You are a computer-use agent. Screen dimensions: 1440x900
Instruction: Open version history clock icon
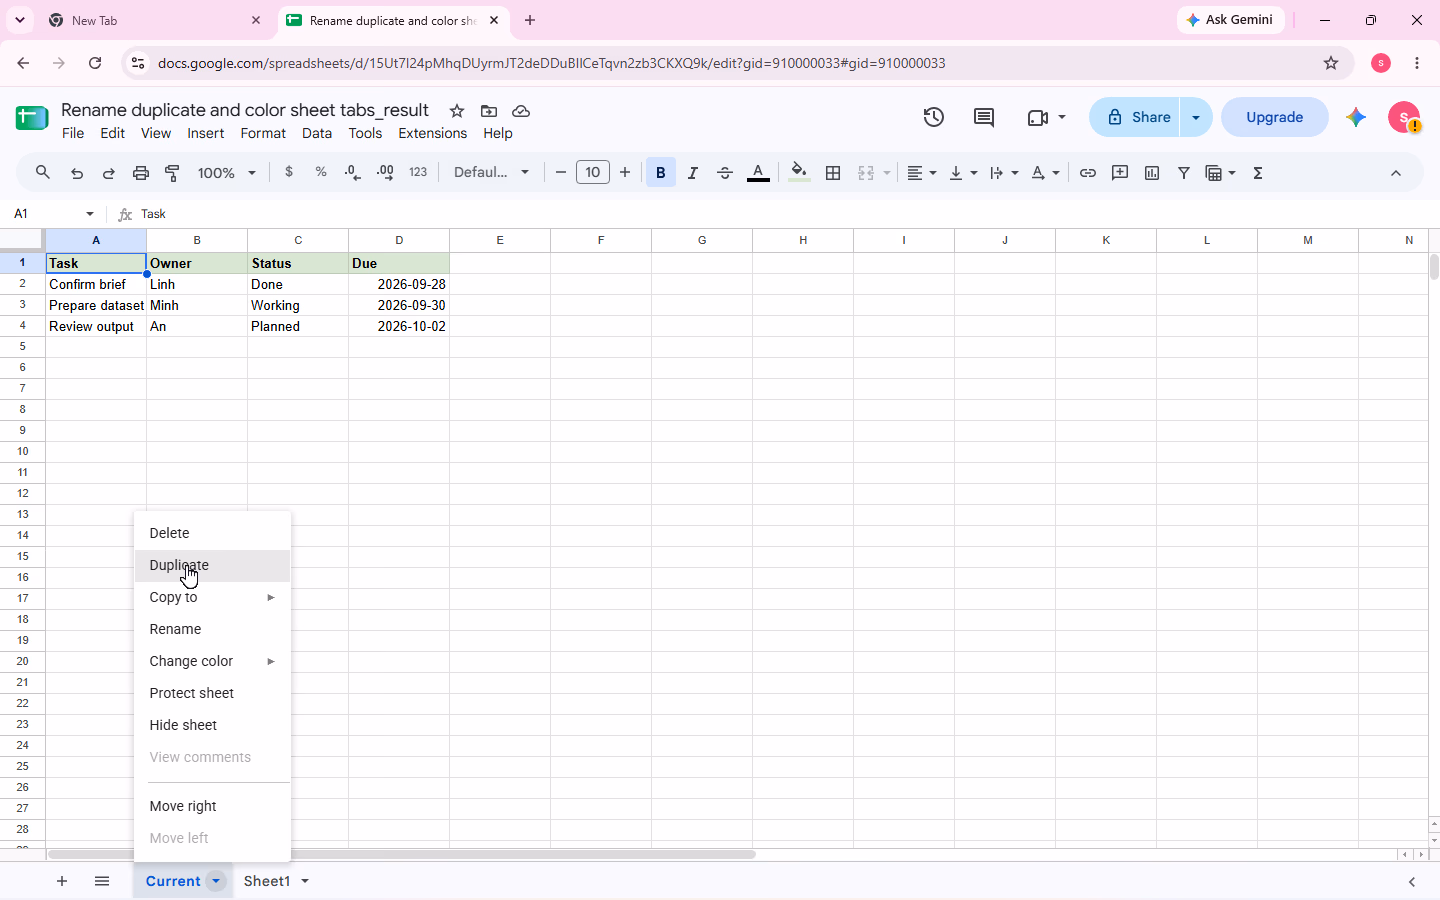pos(934,117)
